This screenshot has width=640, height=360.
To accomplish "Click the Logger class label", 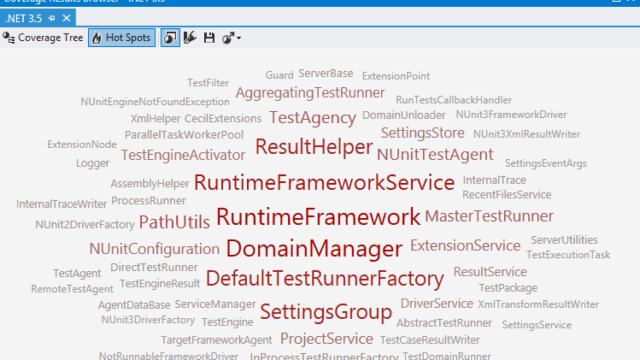I will pyautogui.click(x=93, y=163).
